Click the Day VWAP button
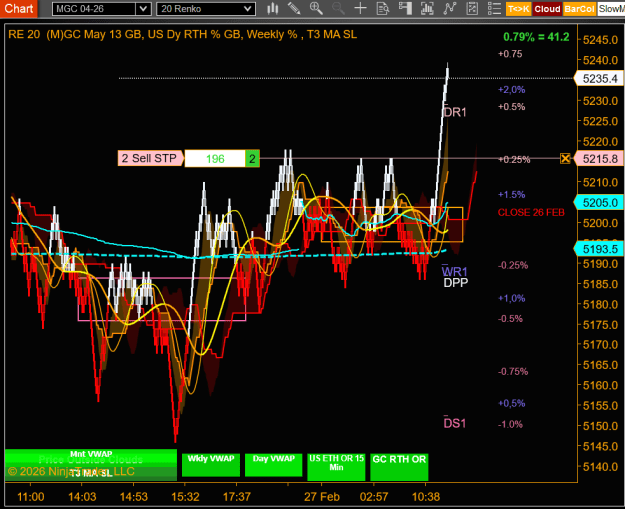The height and width of the screenshot is (509, 625). tap(273, 464)
